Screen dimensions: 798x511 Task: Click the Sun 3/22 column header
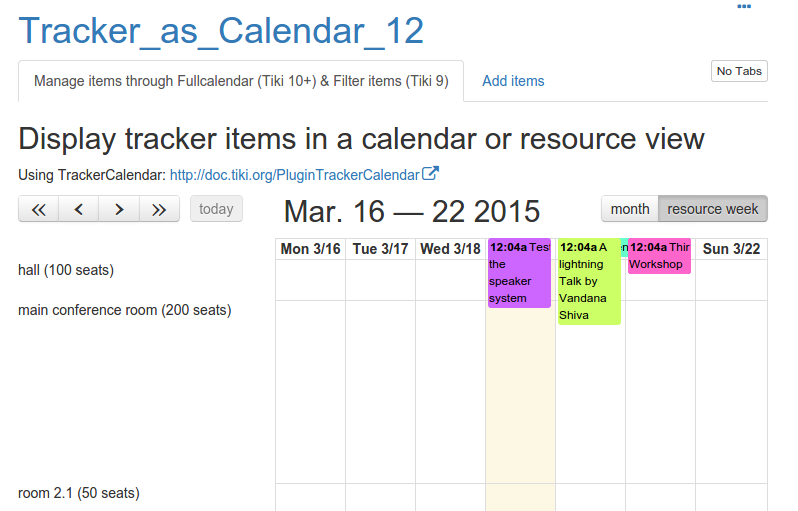click(731, 249)
